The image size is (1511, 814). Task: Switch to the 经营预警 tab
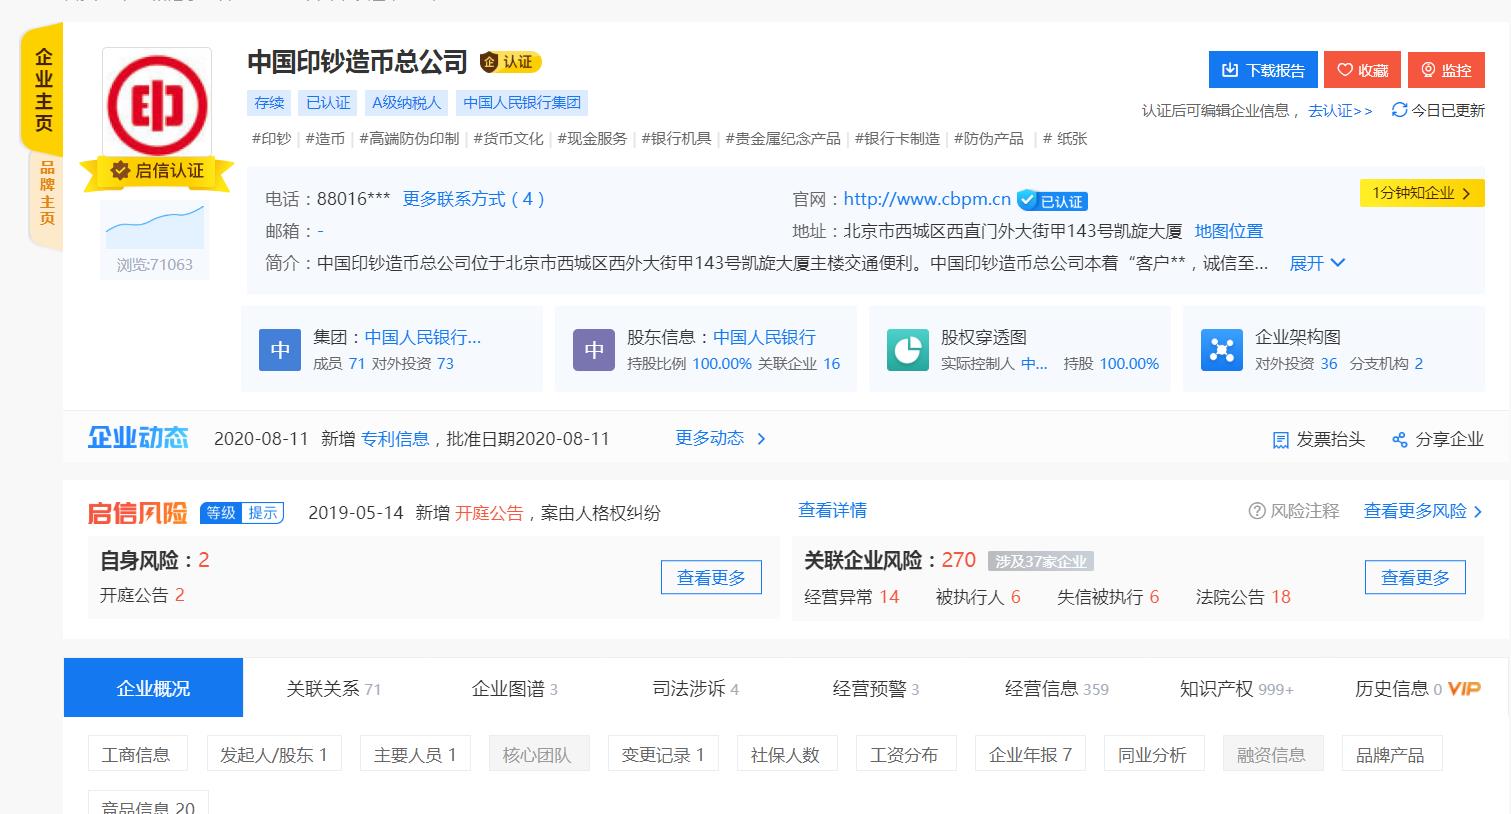[x=875, y=689]
